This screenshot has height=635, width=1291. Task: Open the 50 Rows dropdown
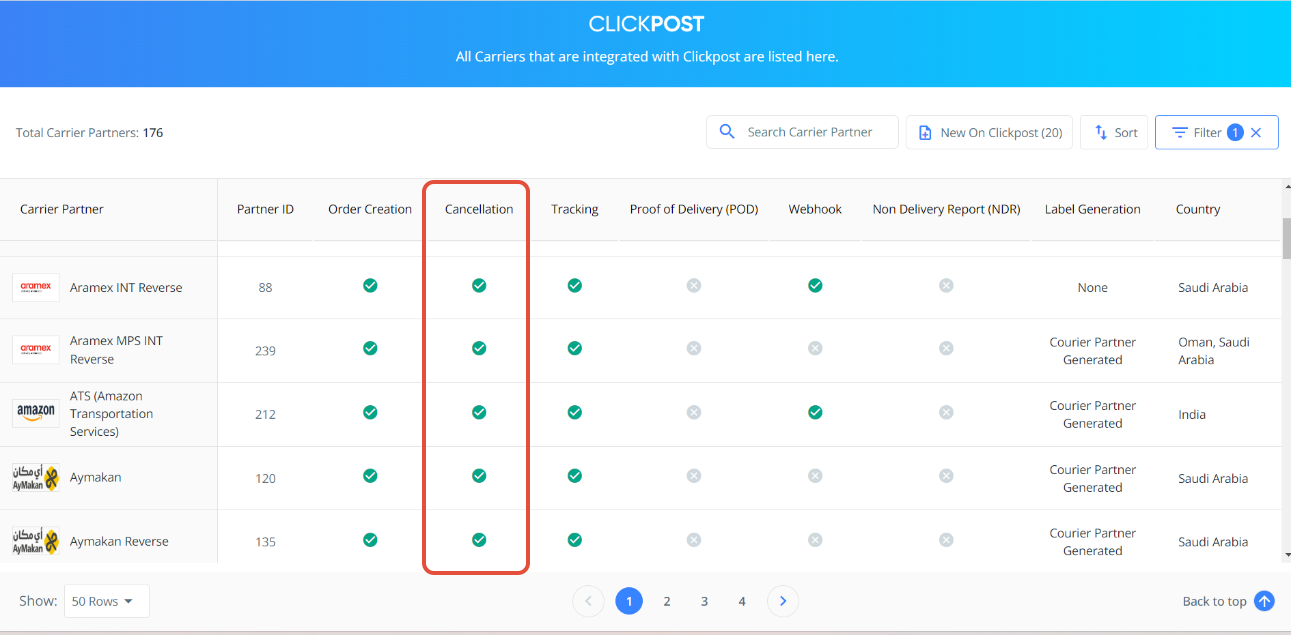(107, 601)
